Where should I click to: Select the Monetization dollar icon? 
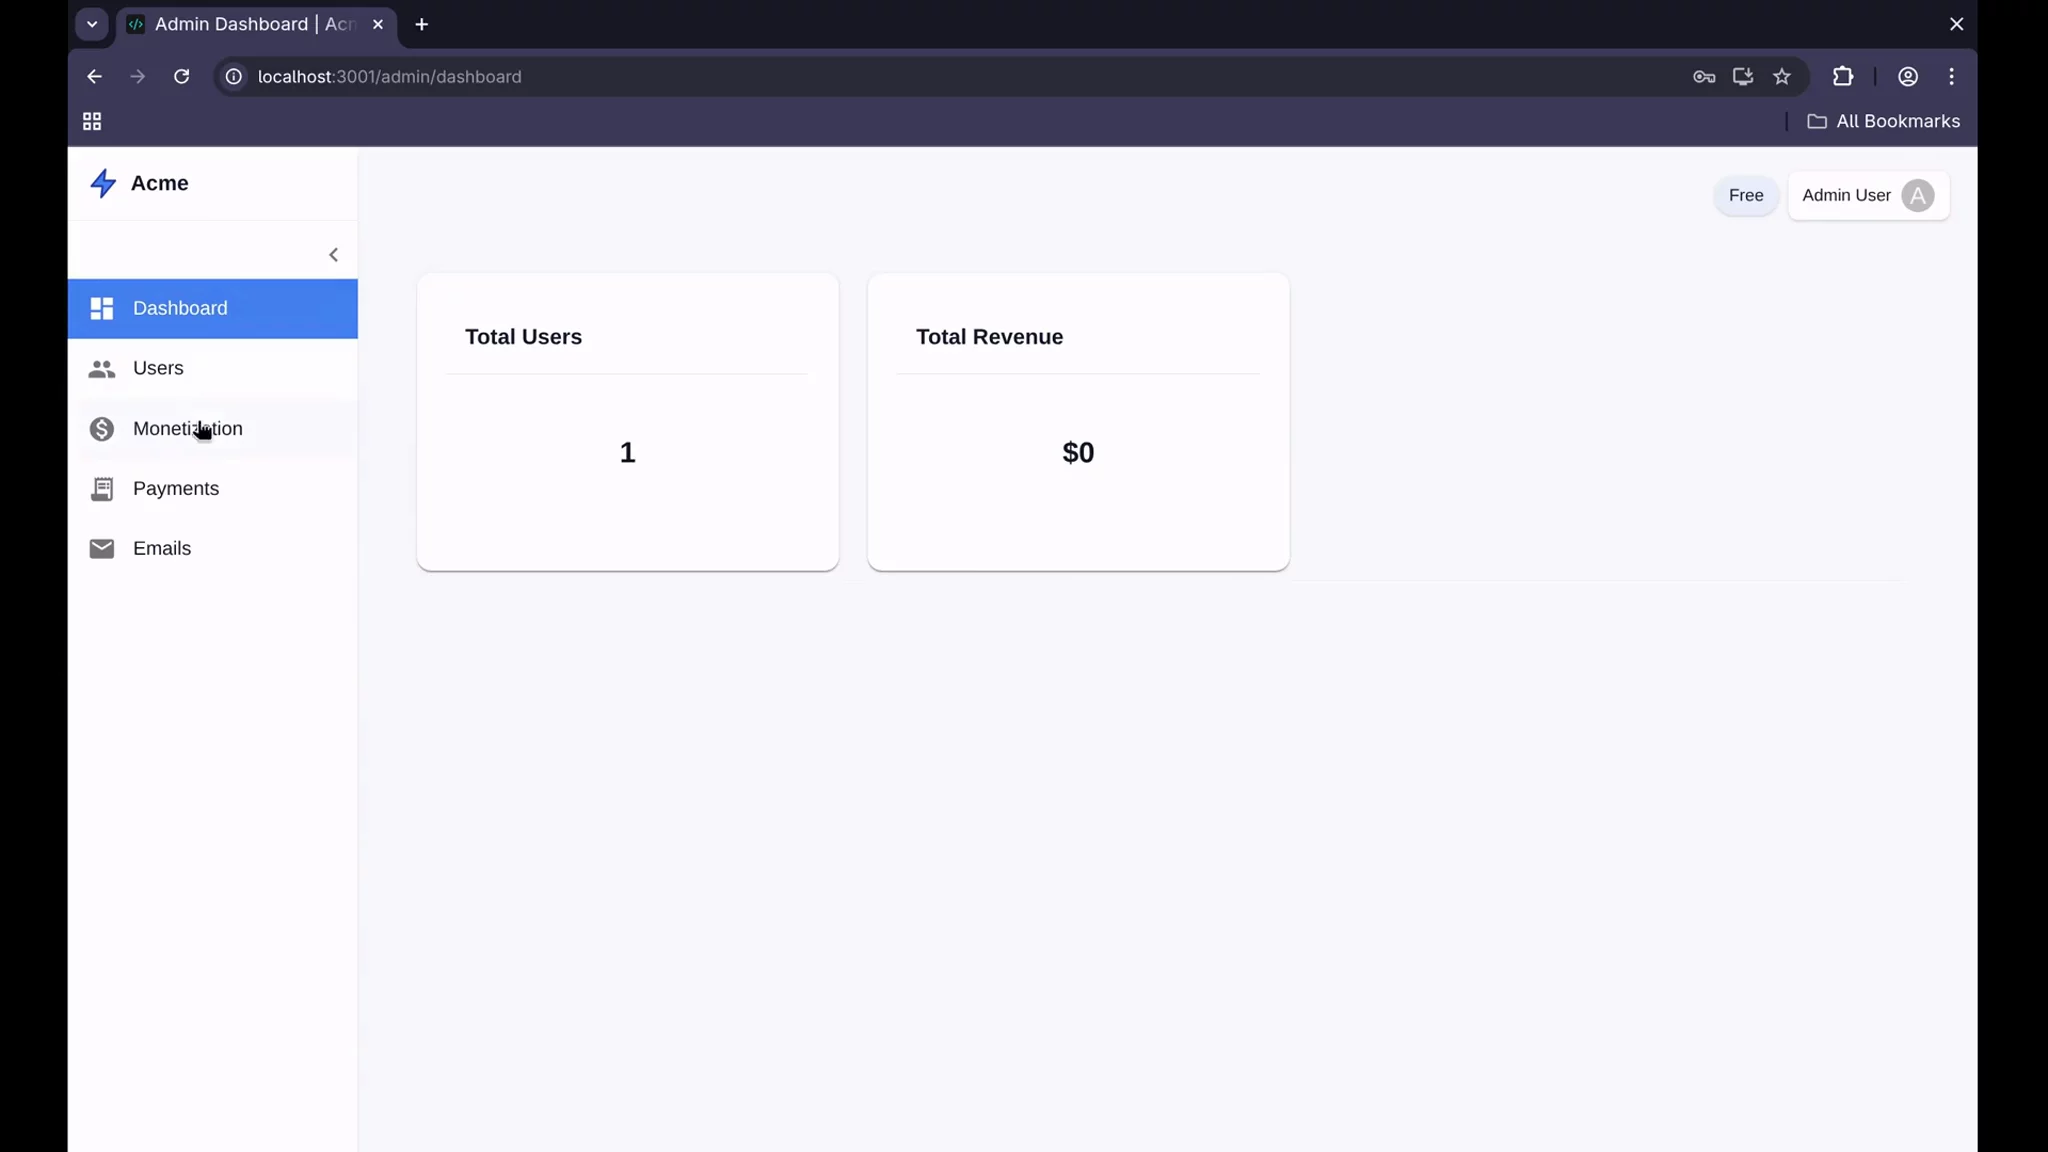101,428
